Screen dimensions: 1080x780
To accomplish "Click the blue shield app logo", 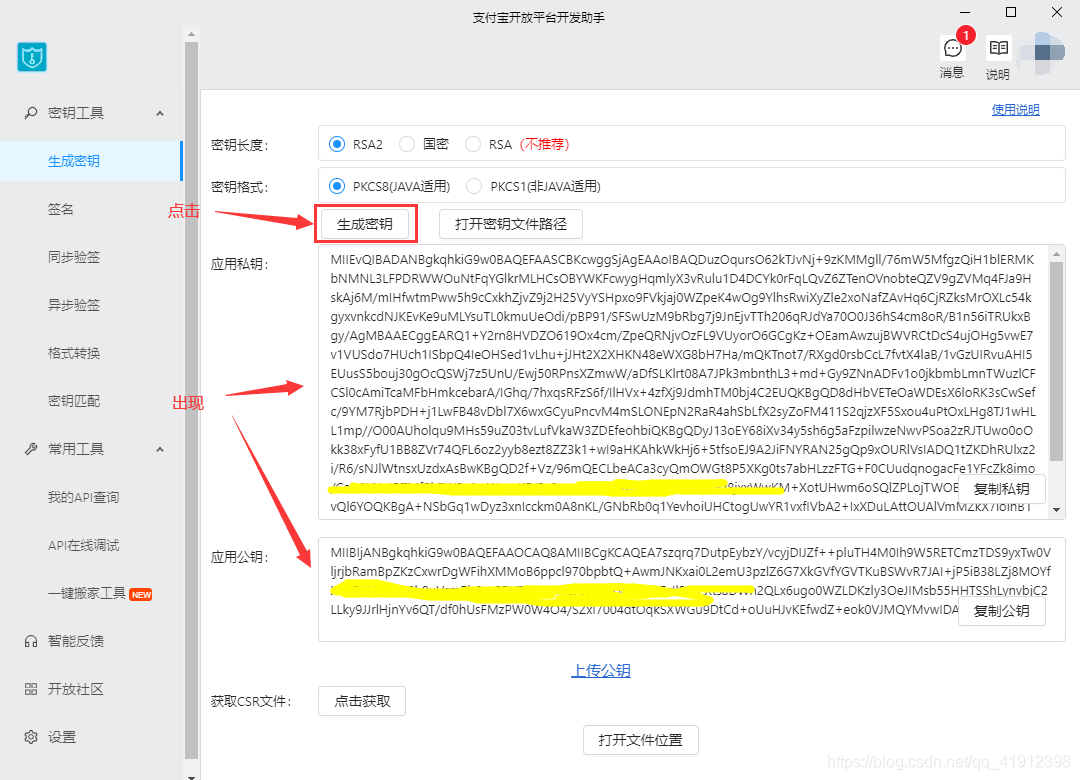I will [32, 57].
